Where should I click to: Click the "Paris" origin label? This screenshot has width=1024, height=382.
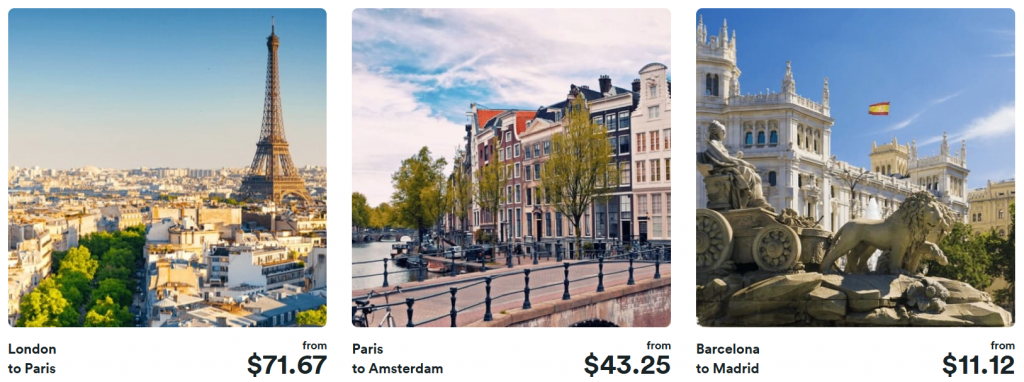pos(369,349)
